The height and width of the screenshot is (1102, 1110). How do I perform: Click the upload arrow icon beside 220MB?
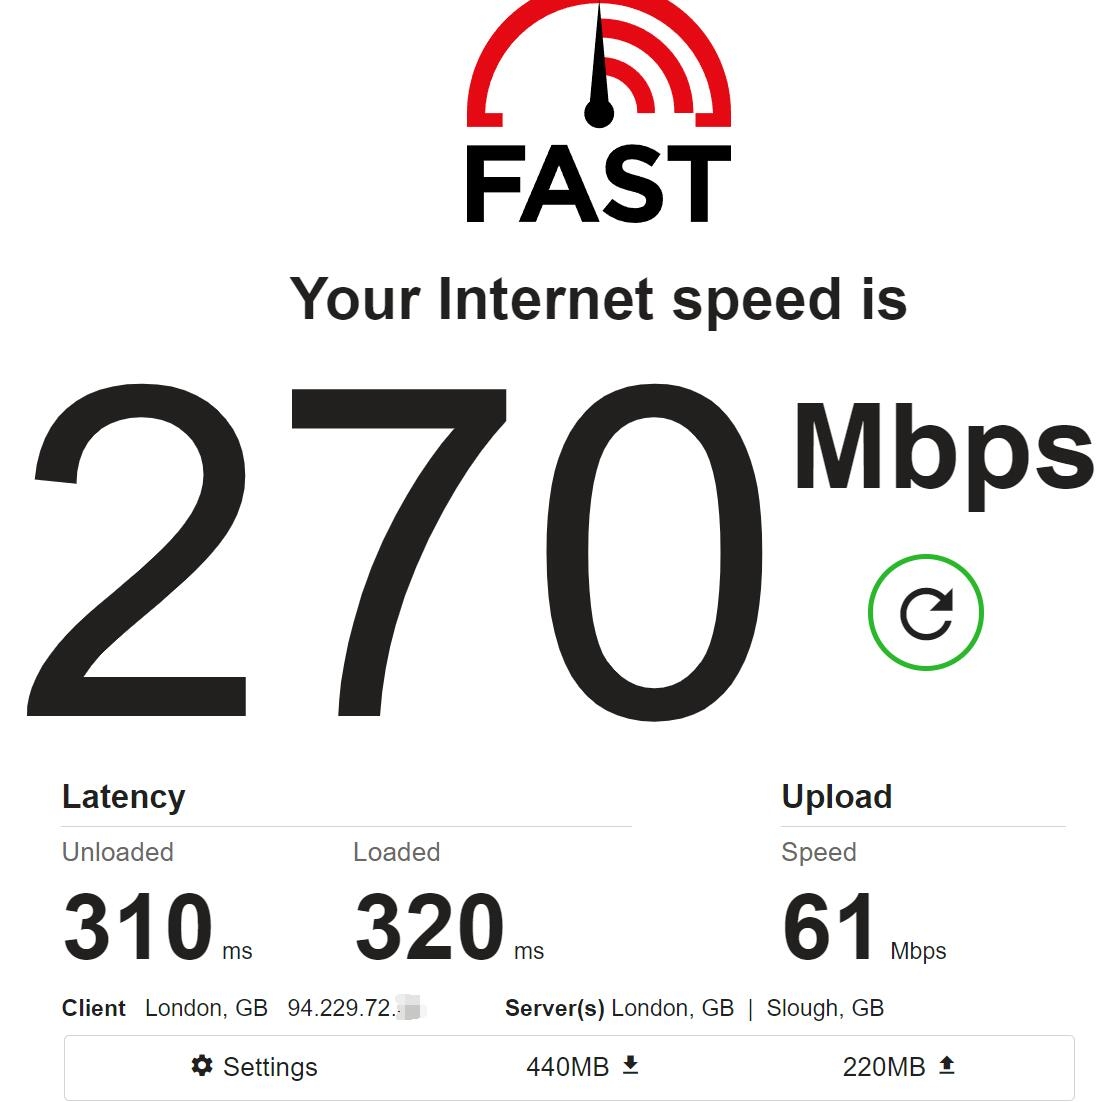tap(946, 1065)
